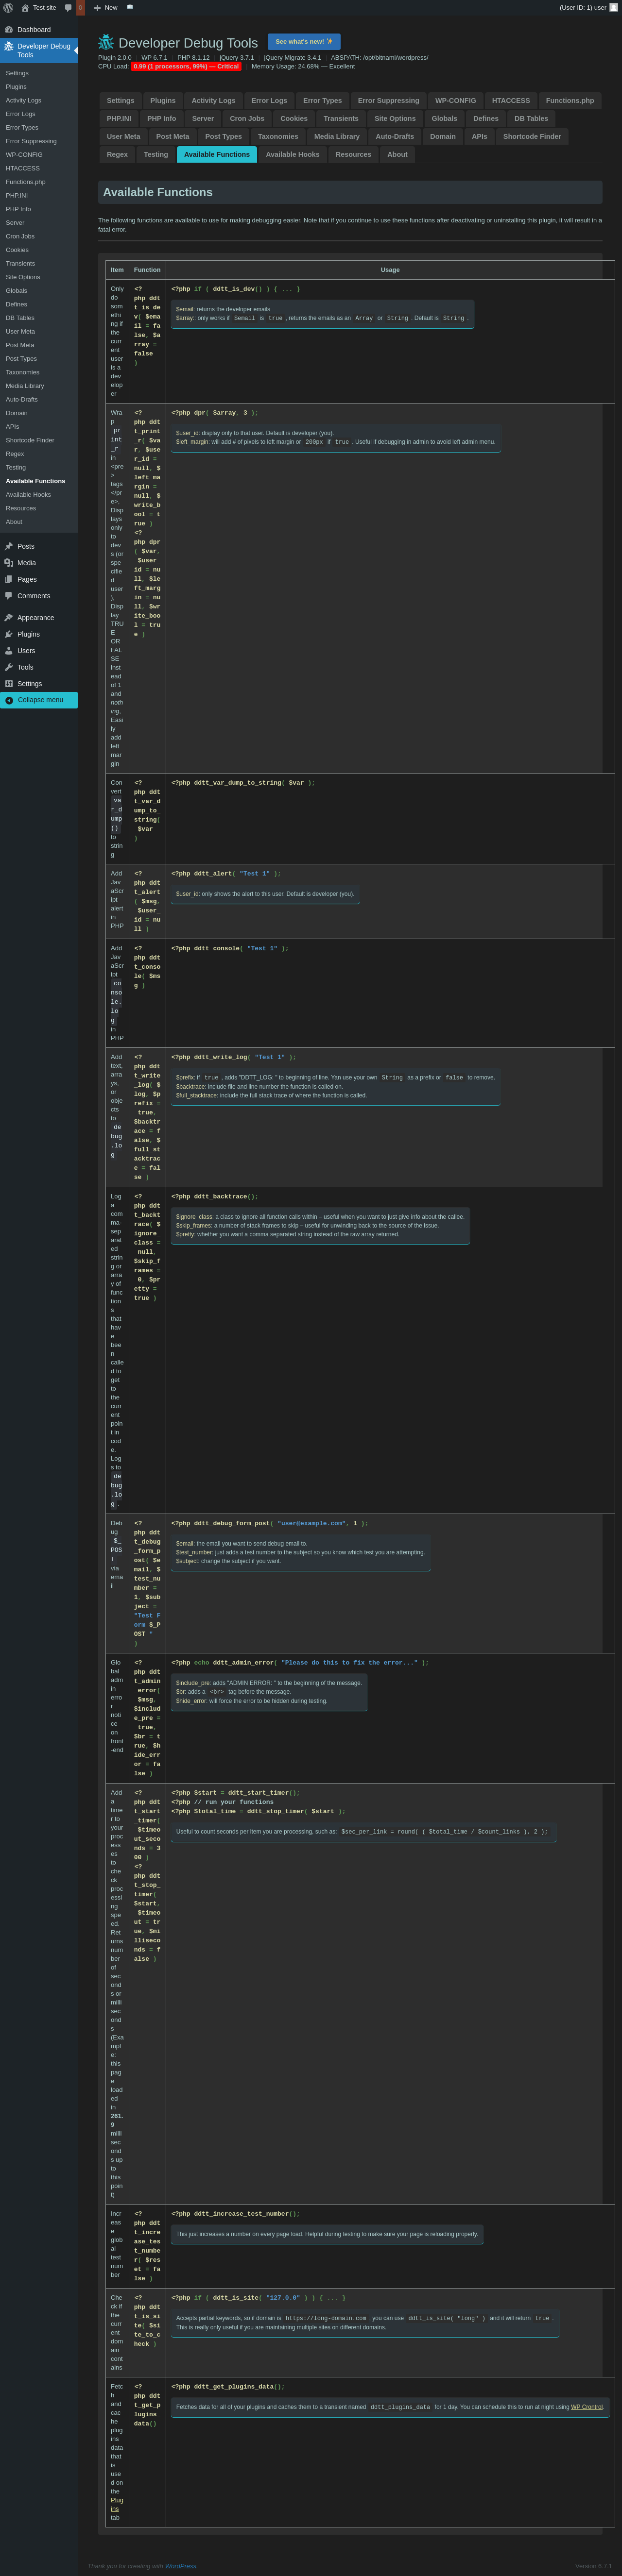
Task: Click the See what's new button
Action: point(303,42)
